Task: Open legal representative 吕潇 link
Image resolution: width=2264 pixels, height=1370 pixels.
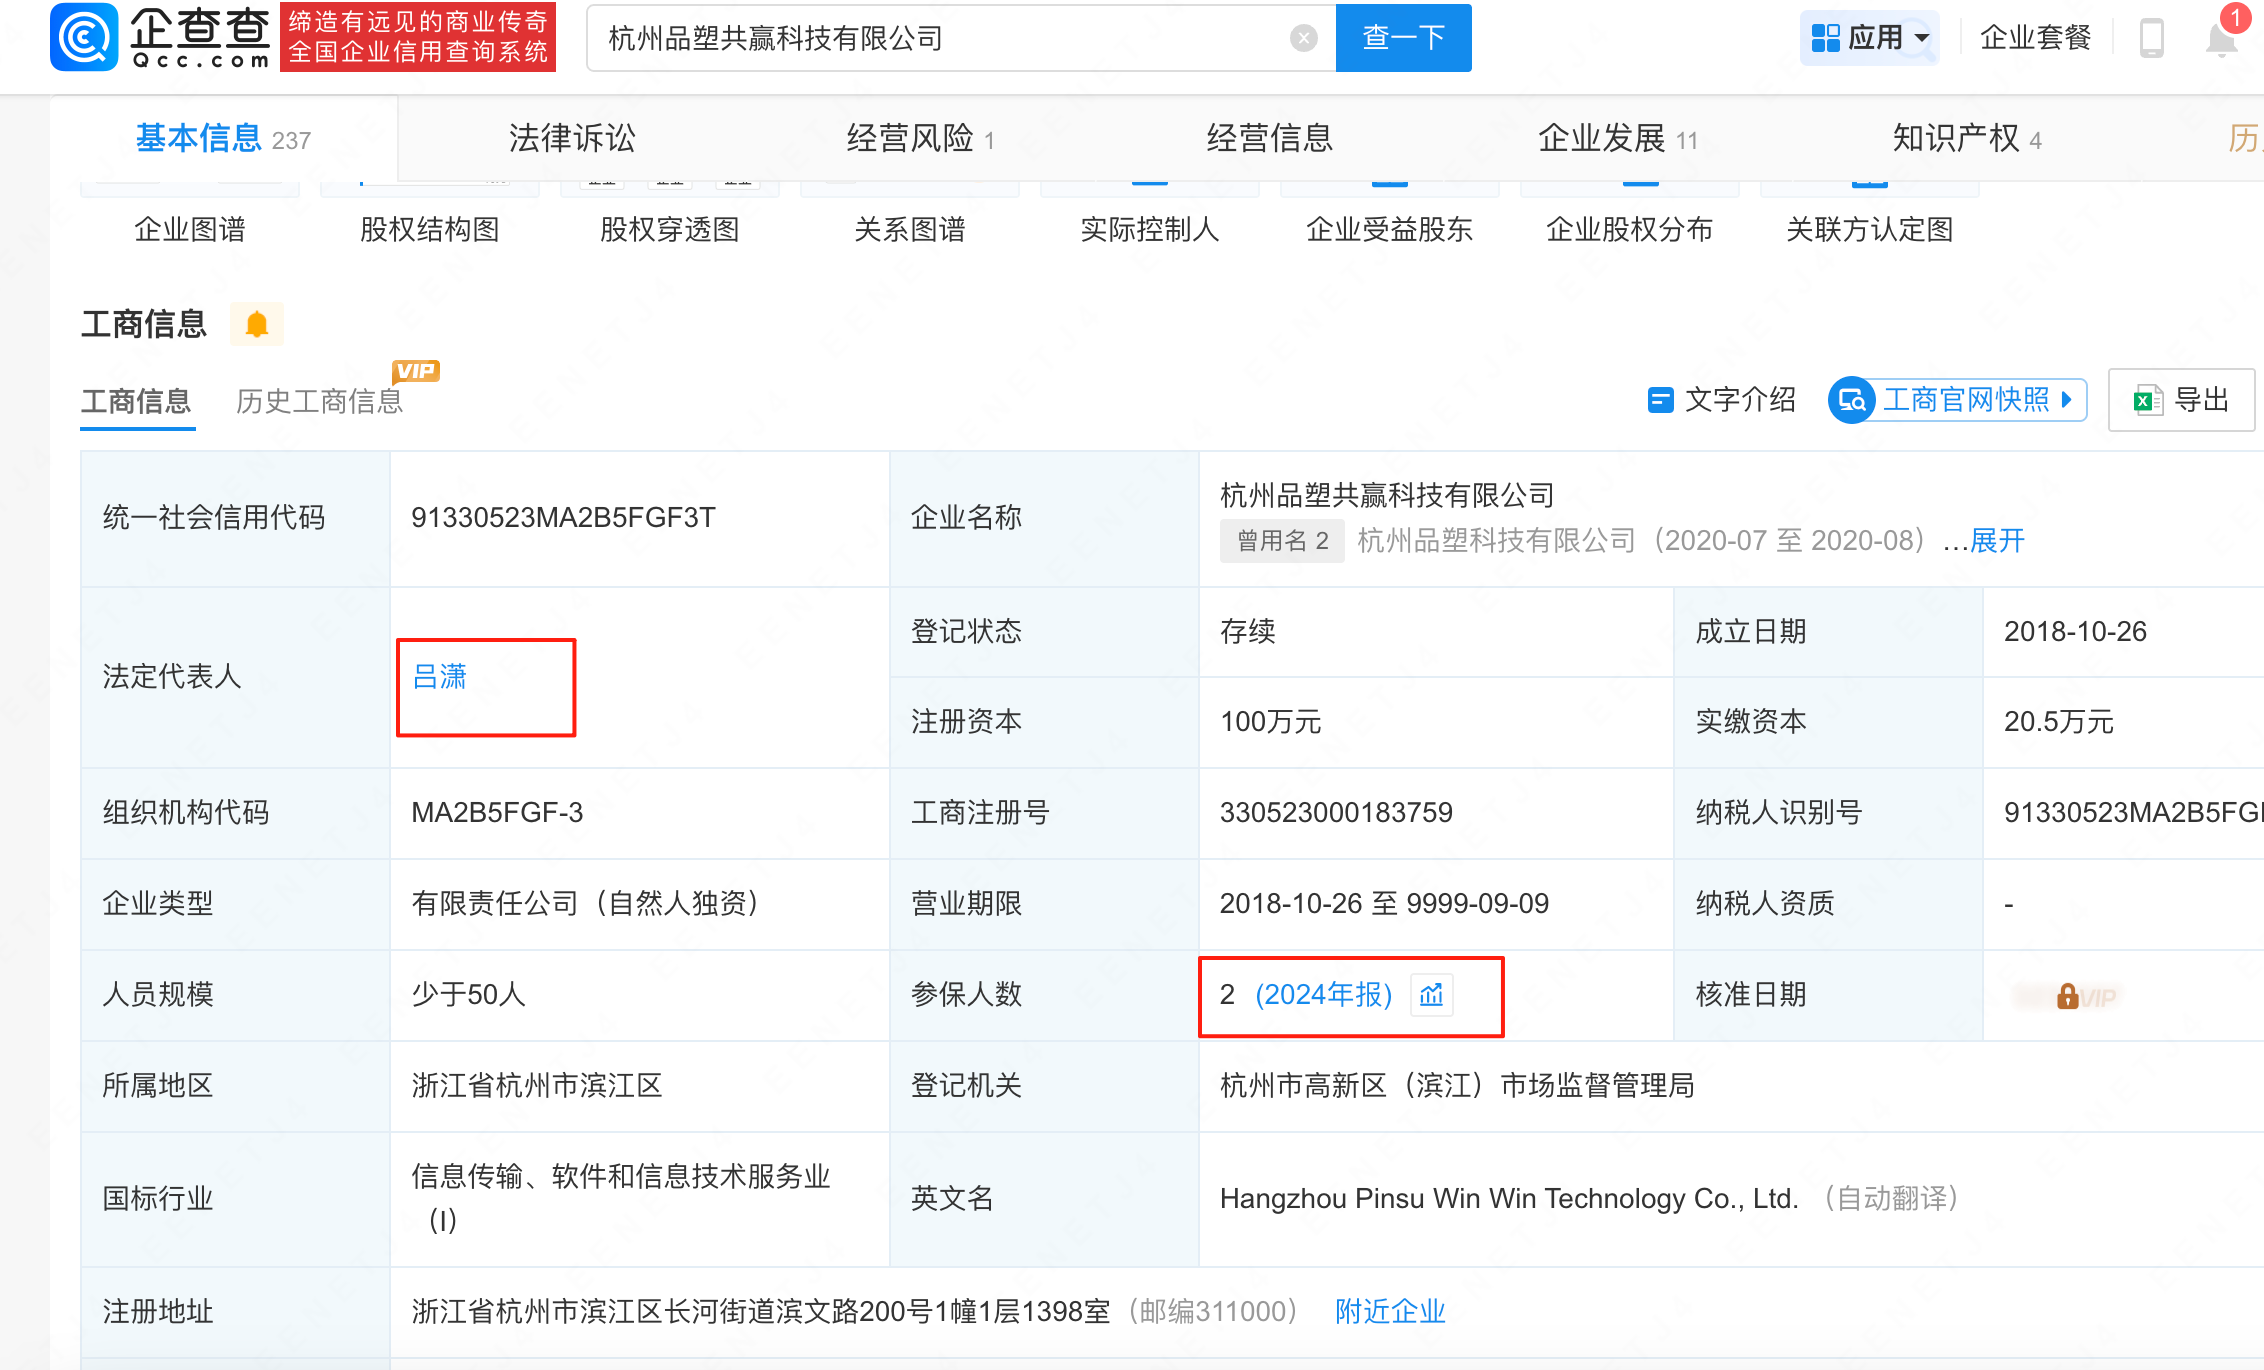Action: [x=440, y=677]
